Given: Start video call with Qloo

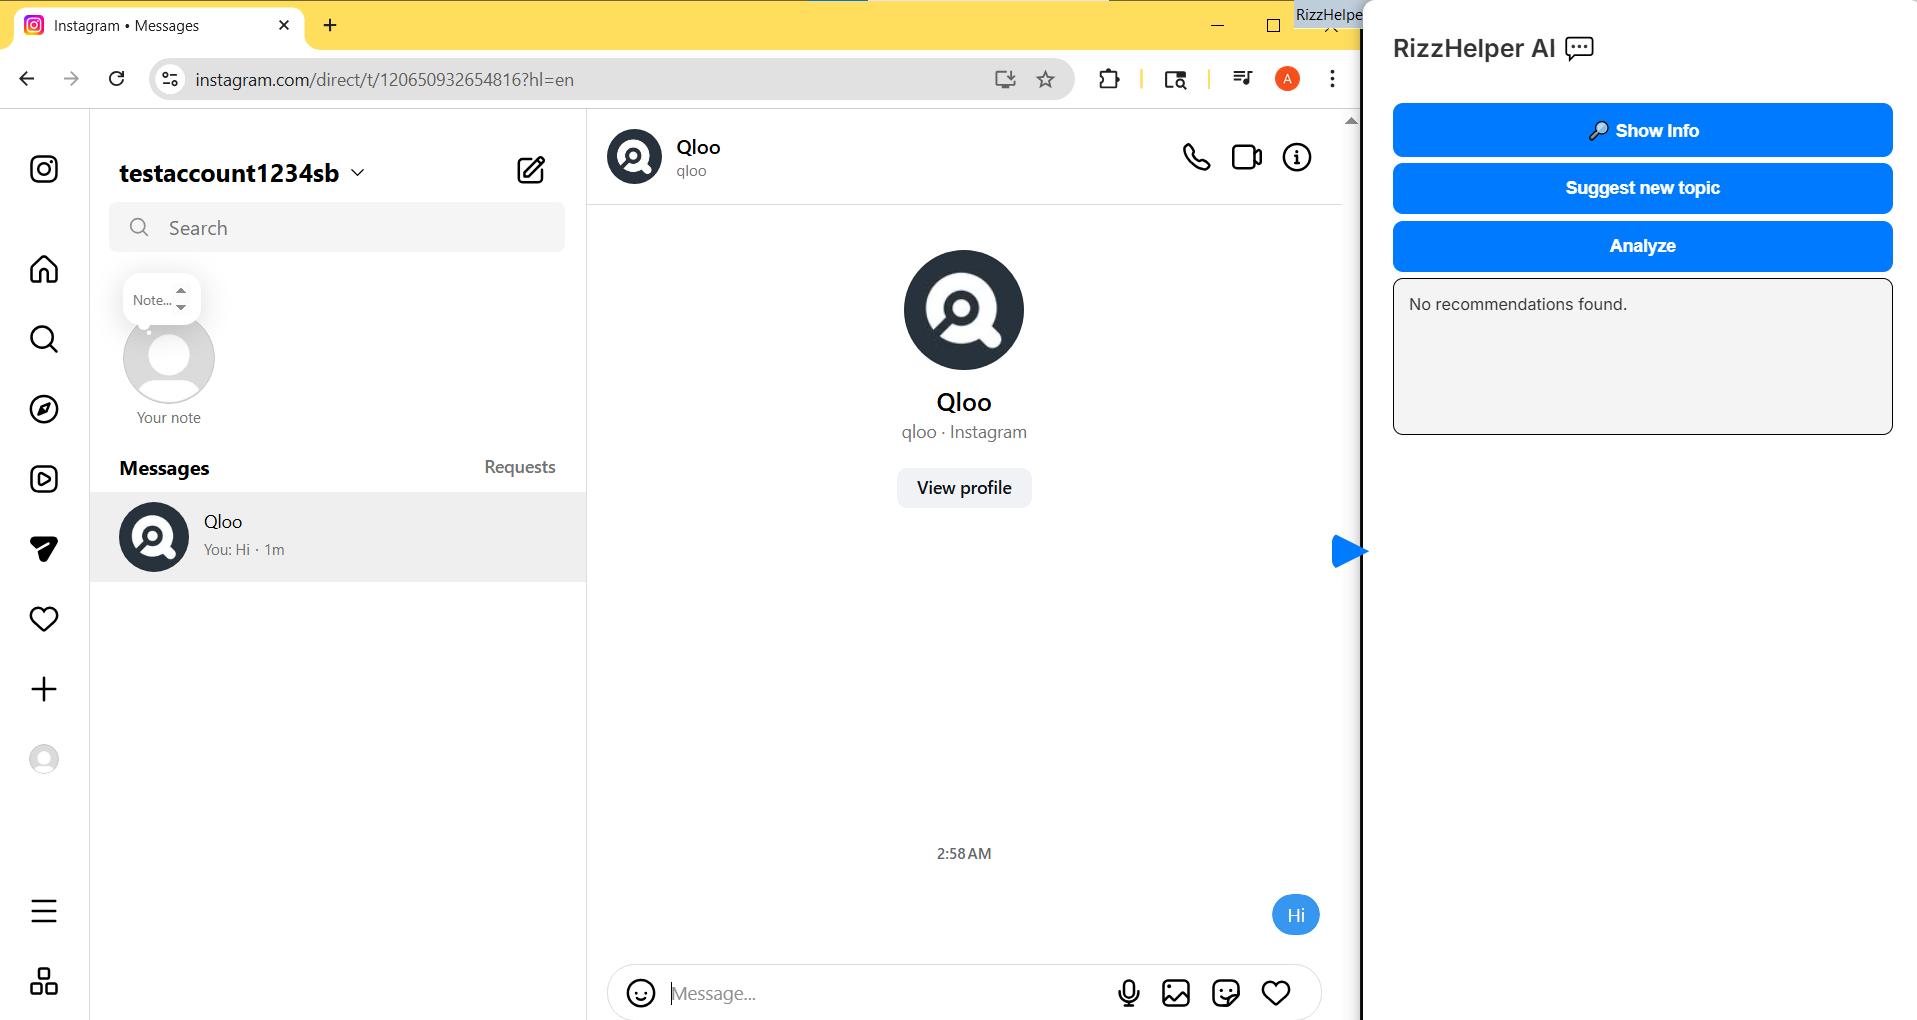Looking at the screenshot, I should (x=1247, y=157).
